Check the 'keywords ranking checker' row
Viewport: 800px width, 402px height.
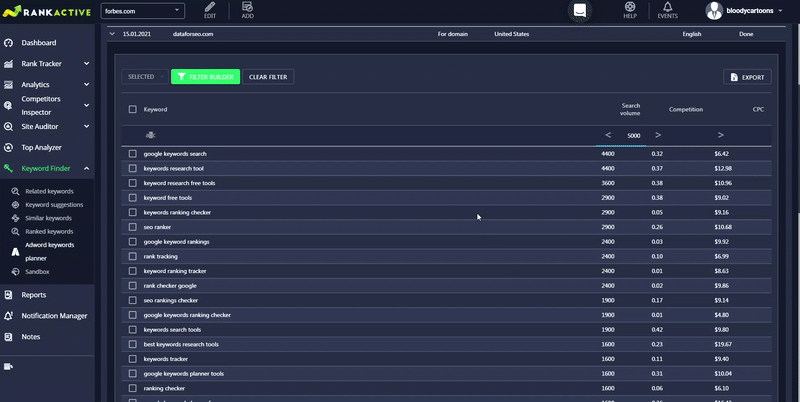point(133,212)
